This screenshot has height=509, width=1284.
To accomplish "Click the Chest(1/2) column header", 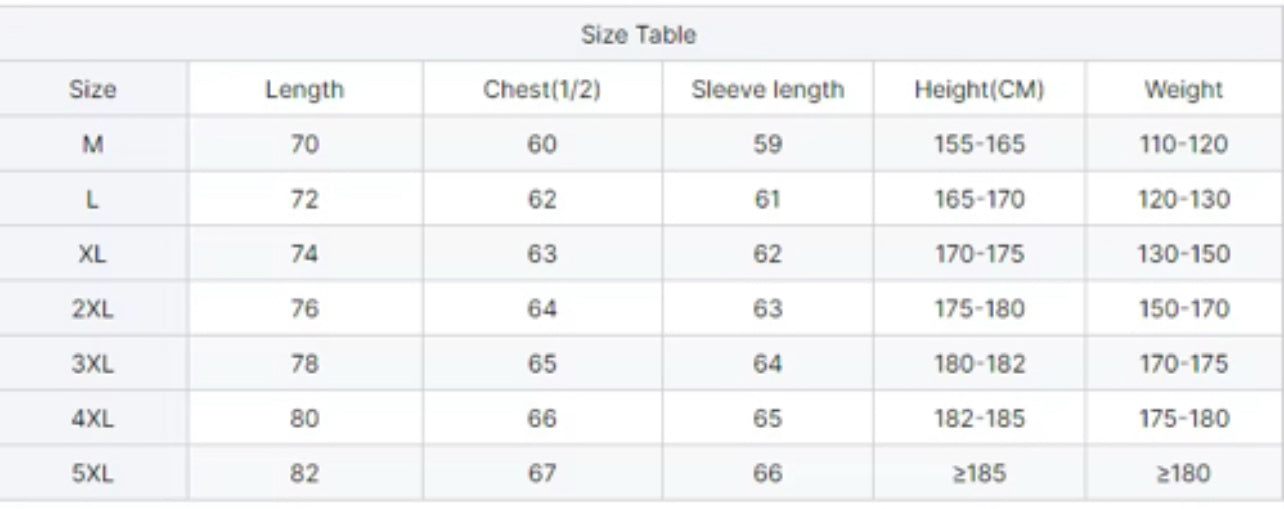I will point(541,90).
